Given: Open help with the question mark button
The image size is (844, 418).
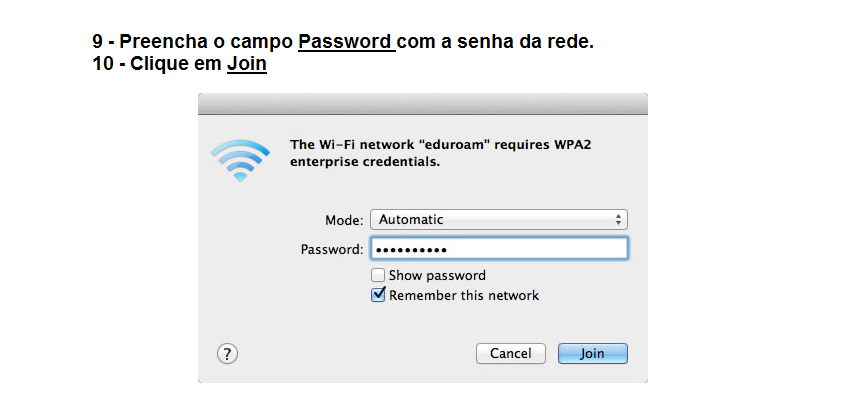Looking at the screenshot, I should pos(227,354).
